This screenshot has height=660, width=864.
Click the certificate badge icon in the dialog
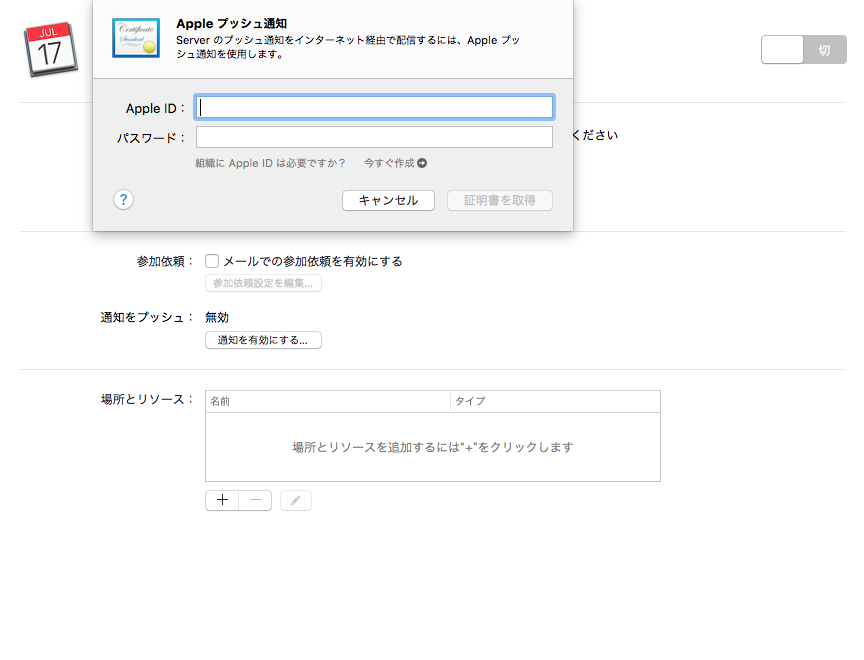[x=135, y=38]
